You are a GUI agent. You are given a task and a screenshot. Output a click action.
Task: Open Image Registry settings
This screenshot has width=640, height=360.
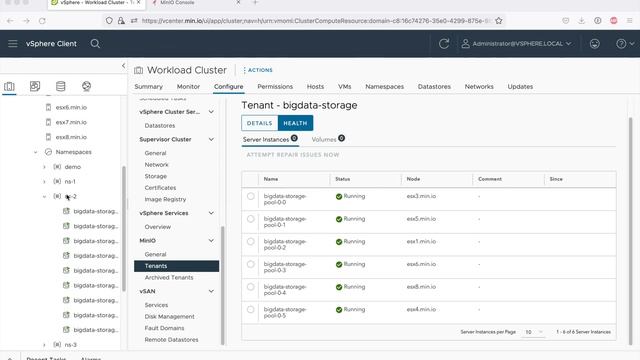click(x=165, y=199)
